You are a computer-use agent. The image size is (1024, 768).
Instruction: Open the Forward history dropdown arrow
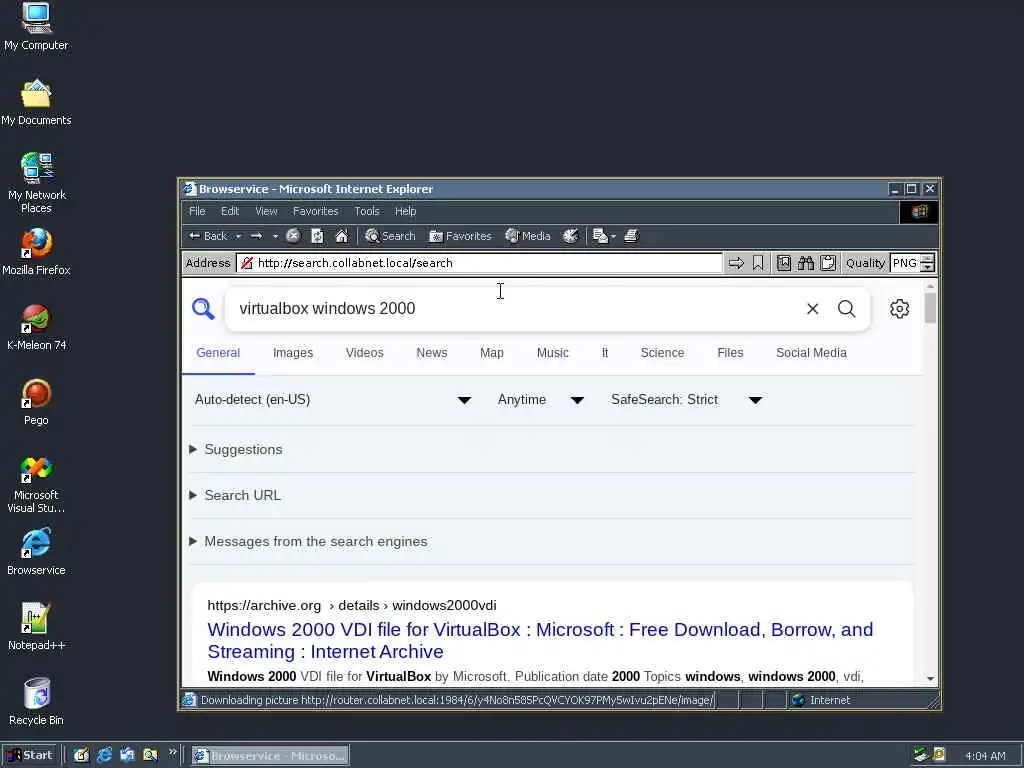[x=275, y=236]
